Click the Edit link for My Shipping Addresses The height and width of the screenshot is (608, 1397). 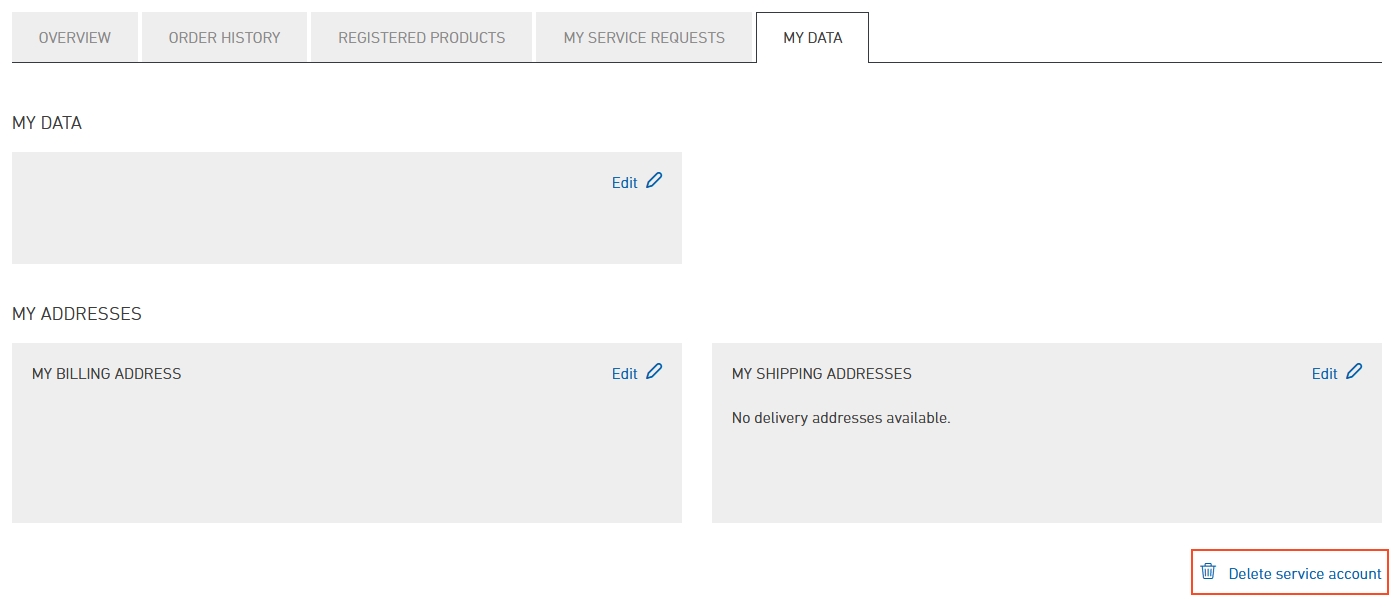(x=1324, y=374)
